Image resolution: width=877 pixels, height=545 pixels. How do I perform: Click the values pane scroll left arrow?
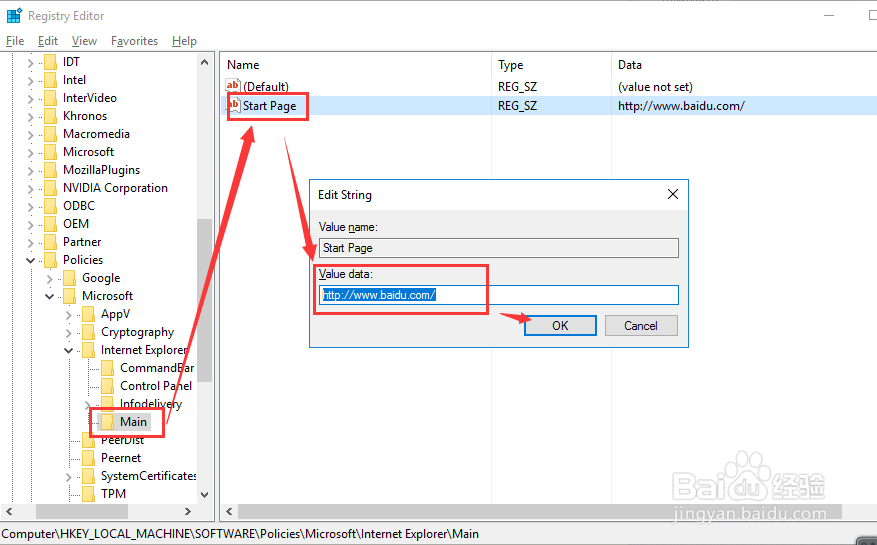229,511
